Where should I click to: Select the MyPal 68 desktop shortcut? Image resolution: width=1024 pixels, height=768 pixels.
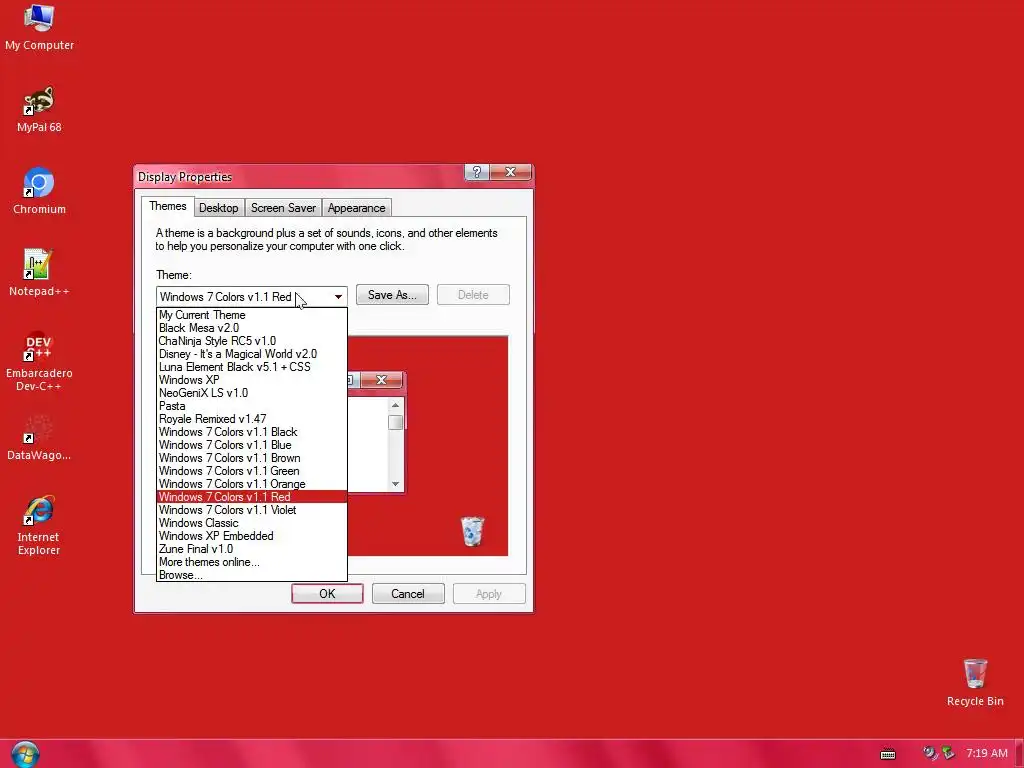click(x=39, y=109)
